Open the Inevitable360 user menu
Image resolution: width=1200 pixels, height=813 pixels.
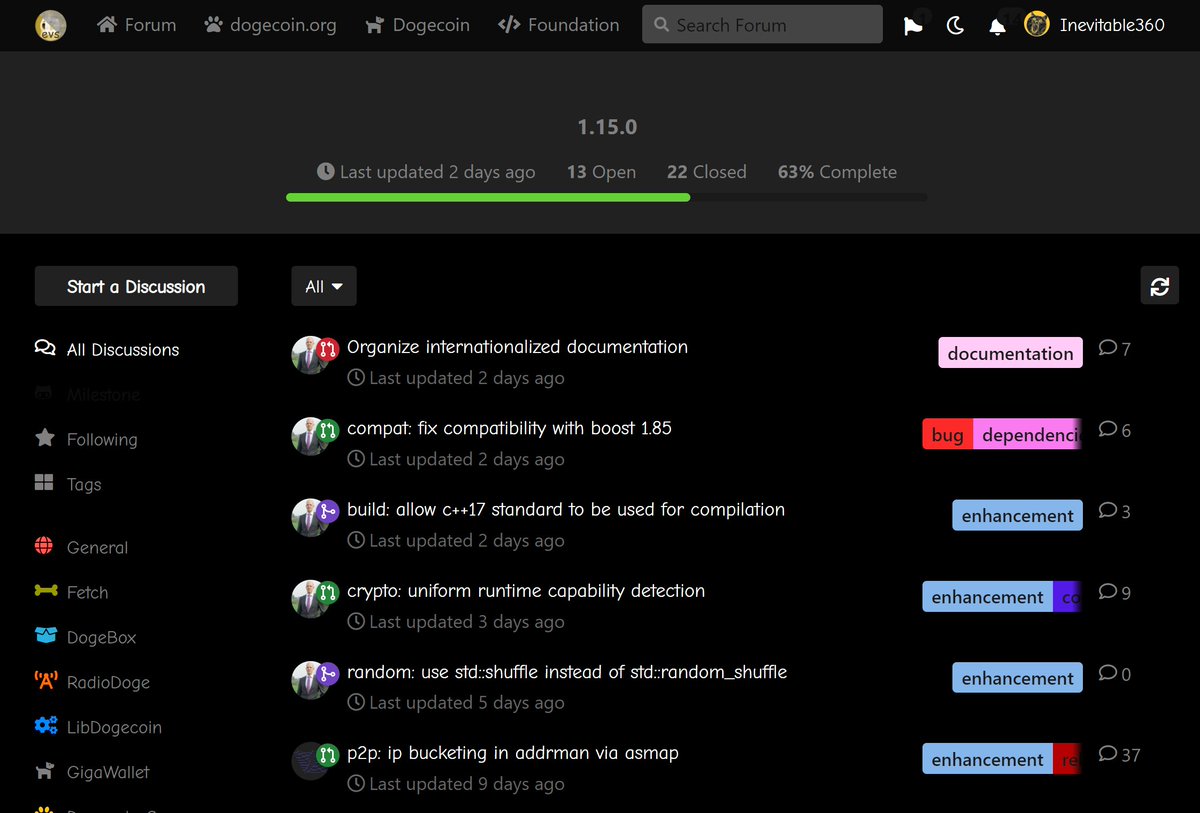(x=1094, y=25)
